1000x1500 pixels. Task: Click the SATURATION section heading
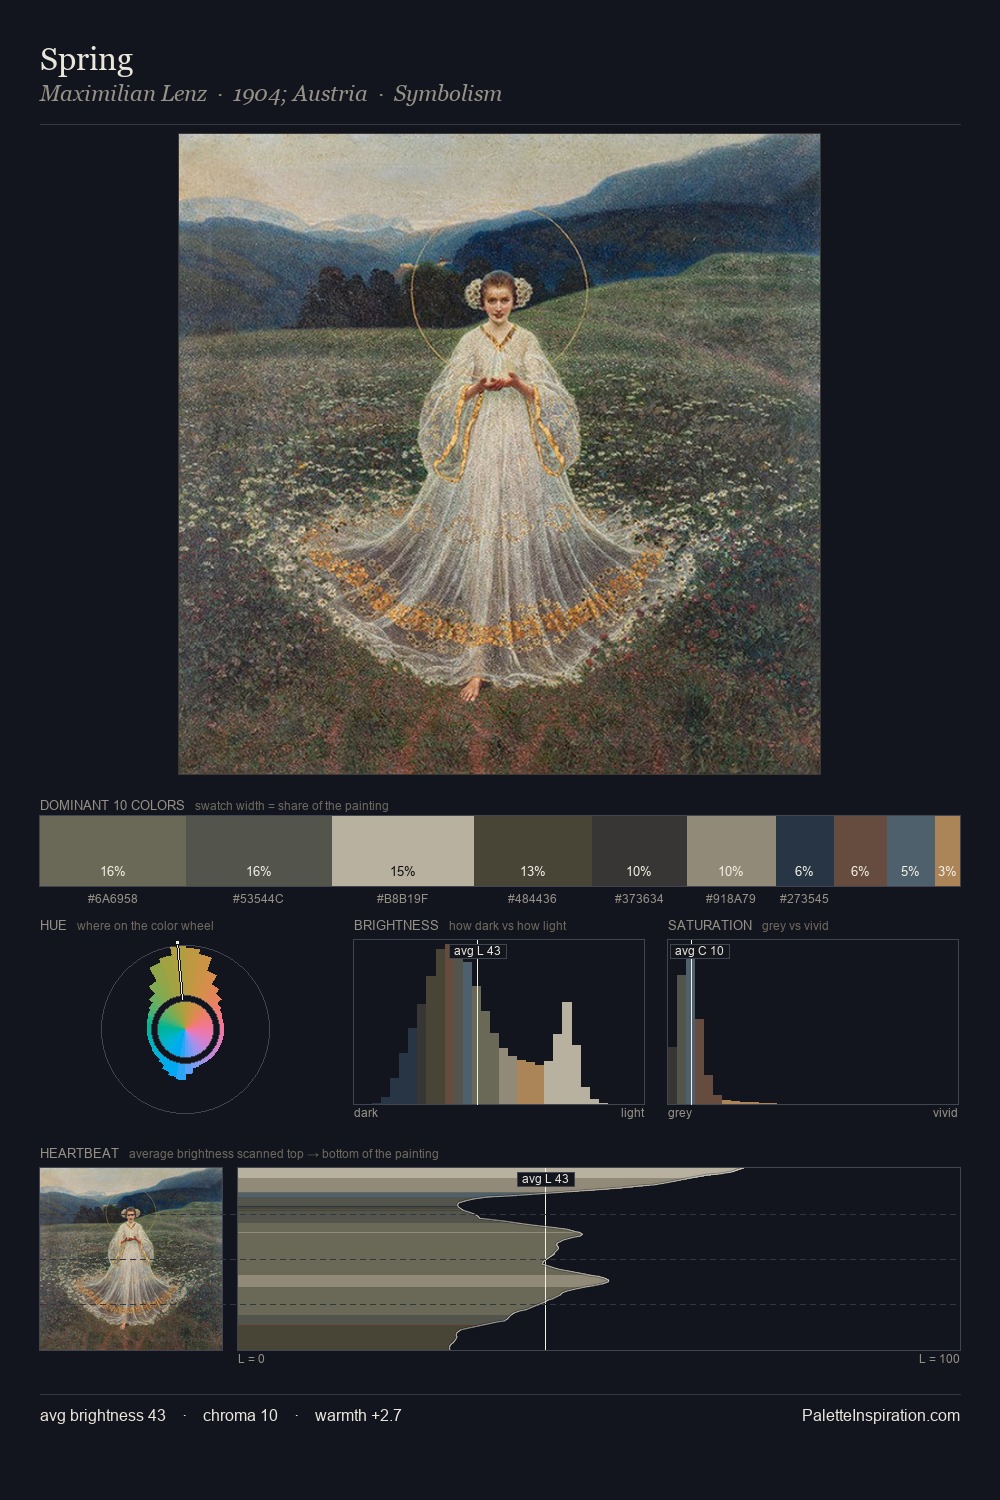710,925
